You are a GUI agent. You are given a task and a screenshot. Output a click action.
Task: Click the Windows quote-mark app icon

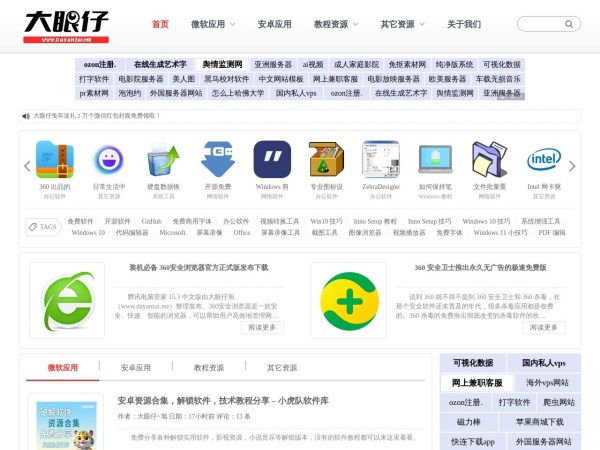coord(271,160)
